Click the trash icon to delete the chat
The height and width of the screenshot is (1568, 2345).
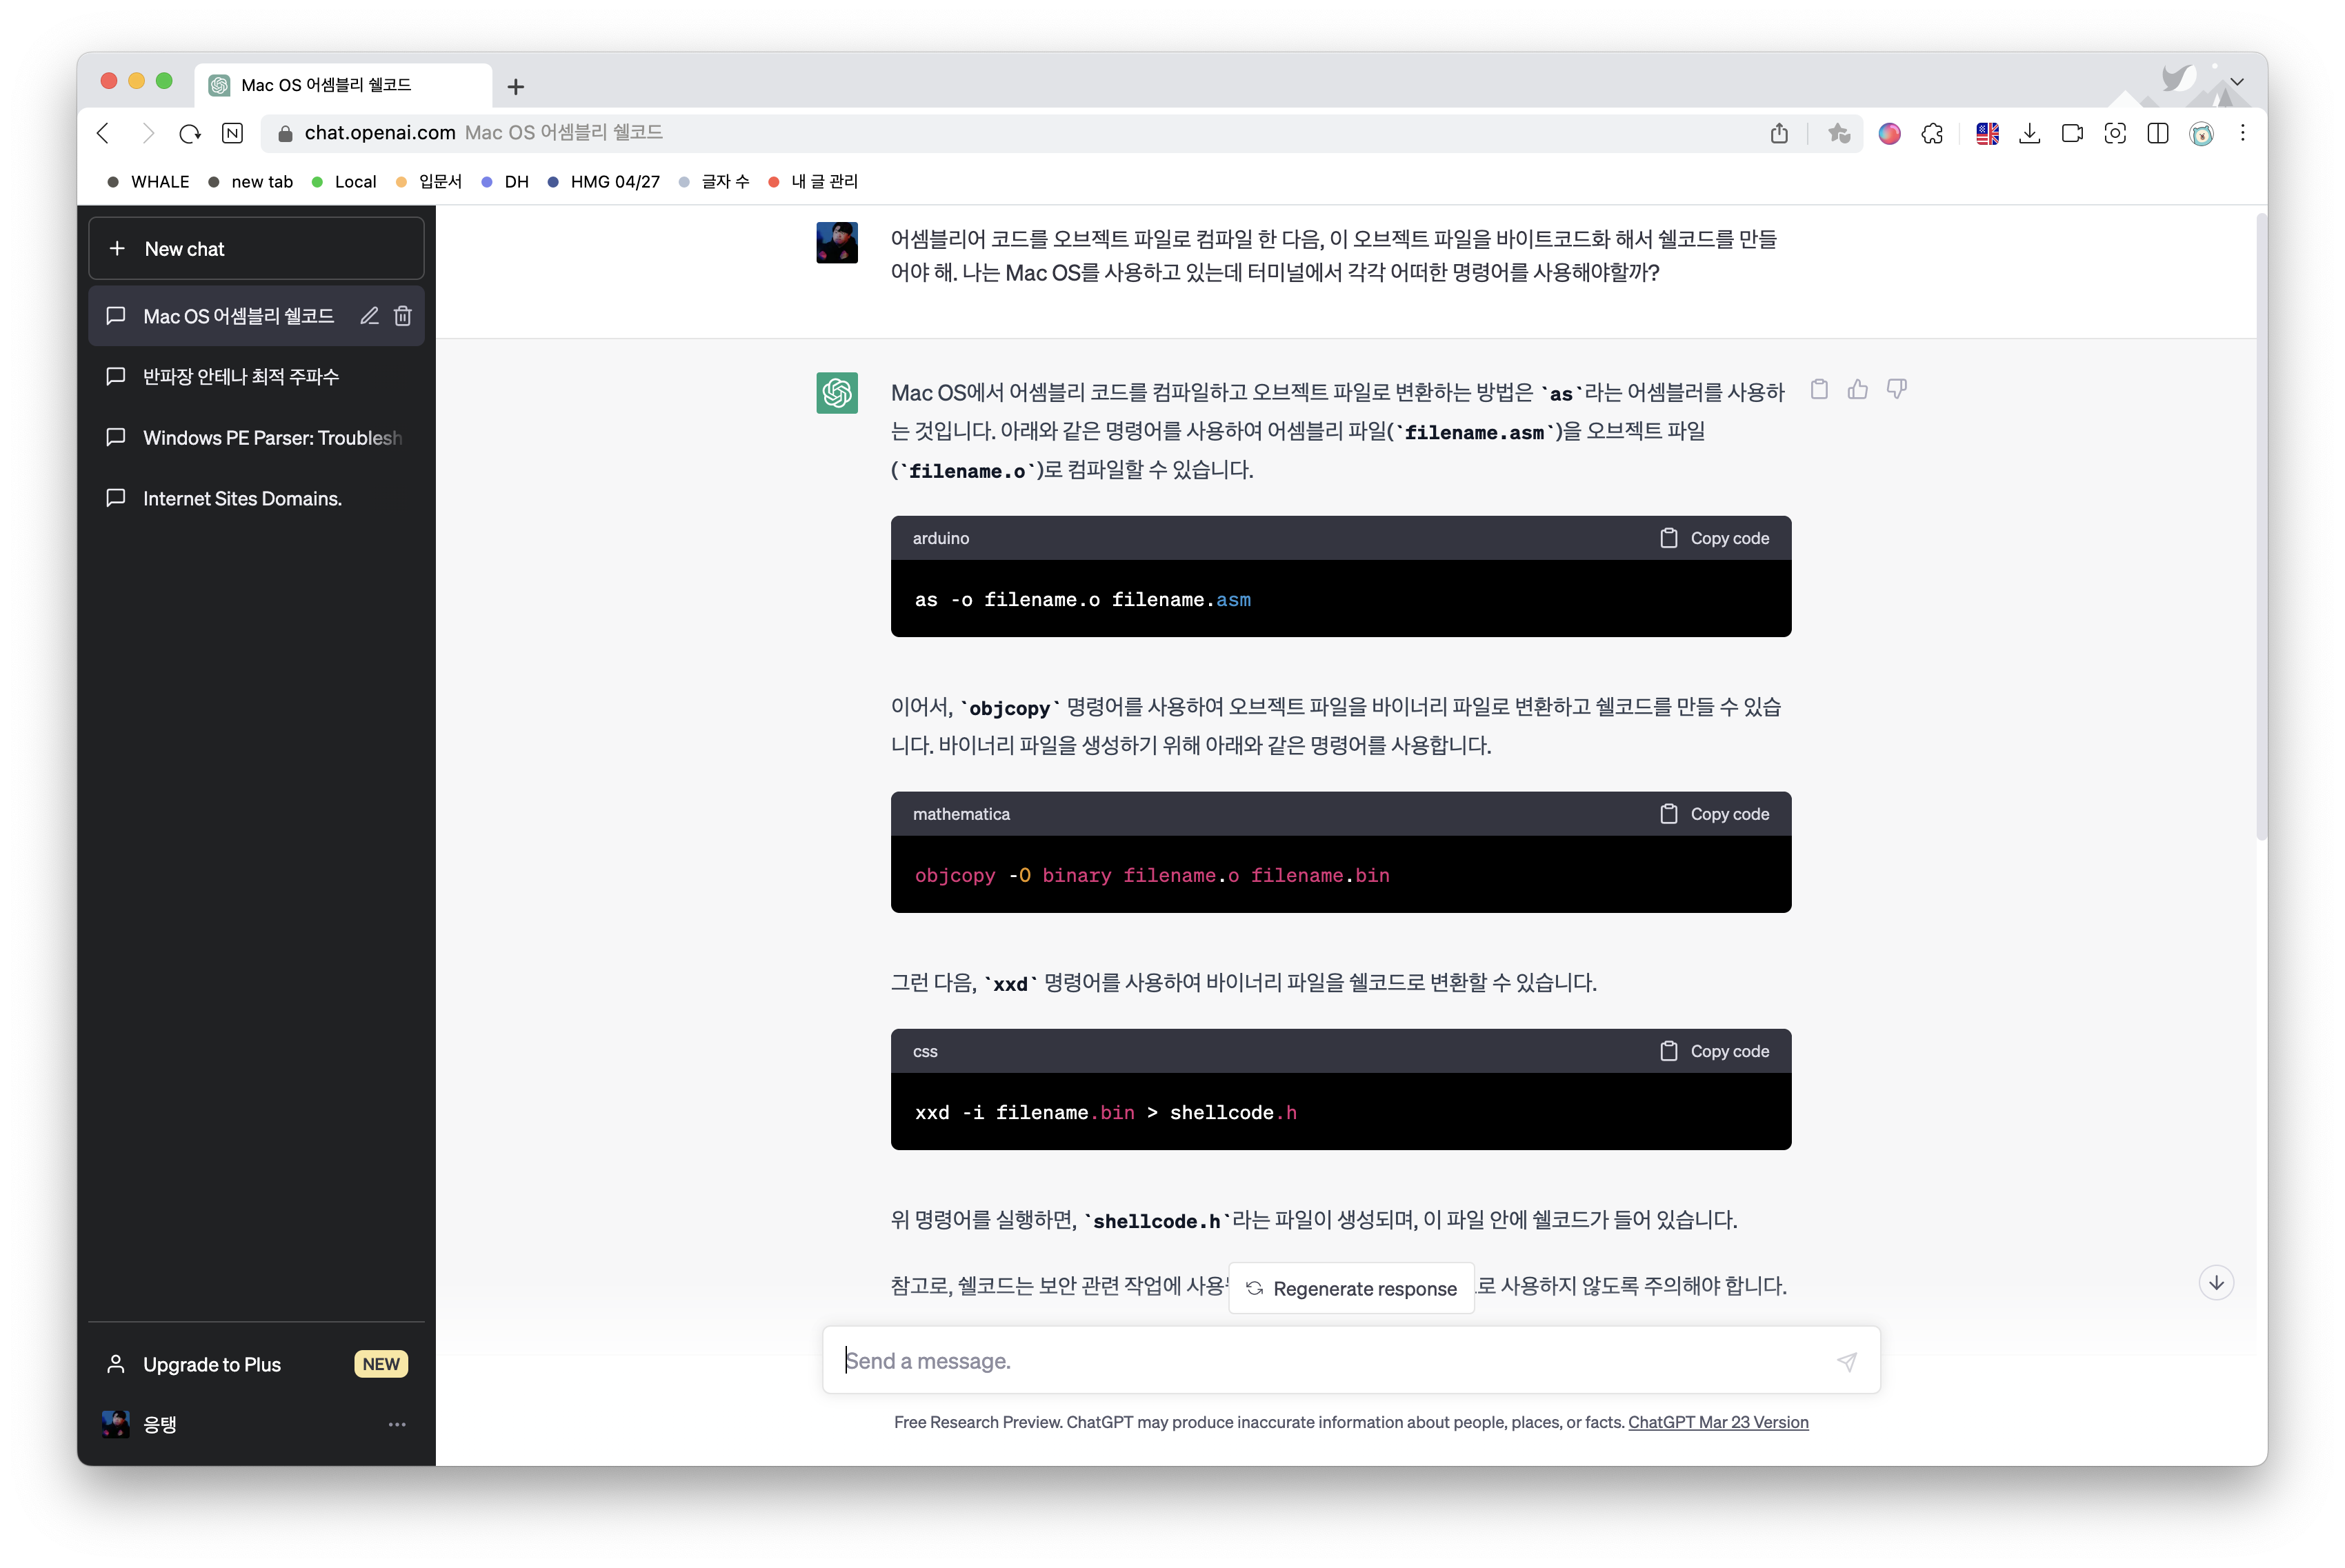403,316
